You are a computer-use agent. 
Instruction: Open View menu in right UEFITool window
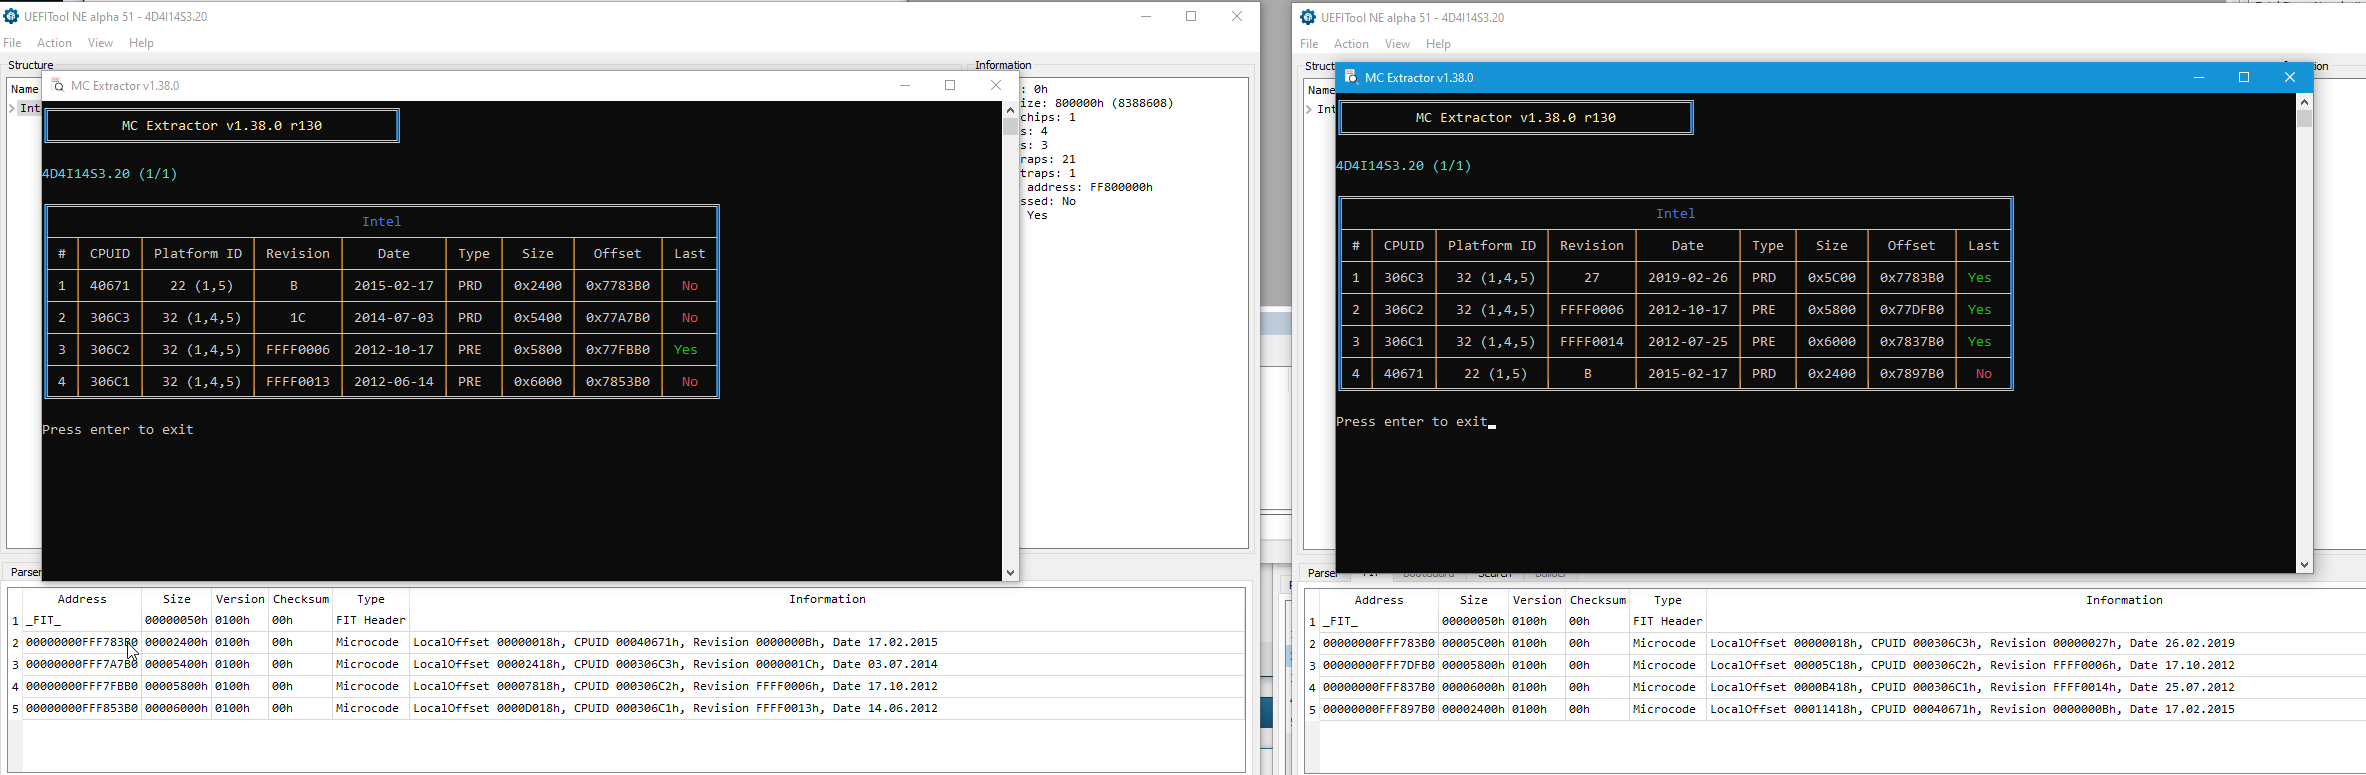tap(1397, 44)
